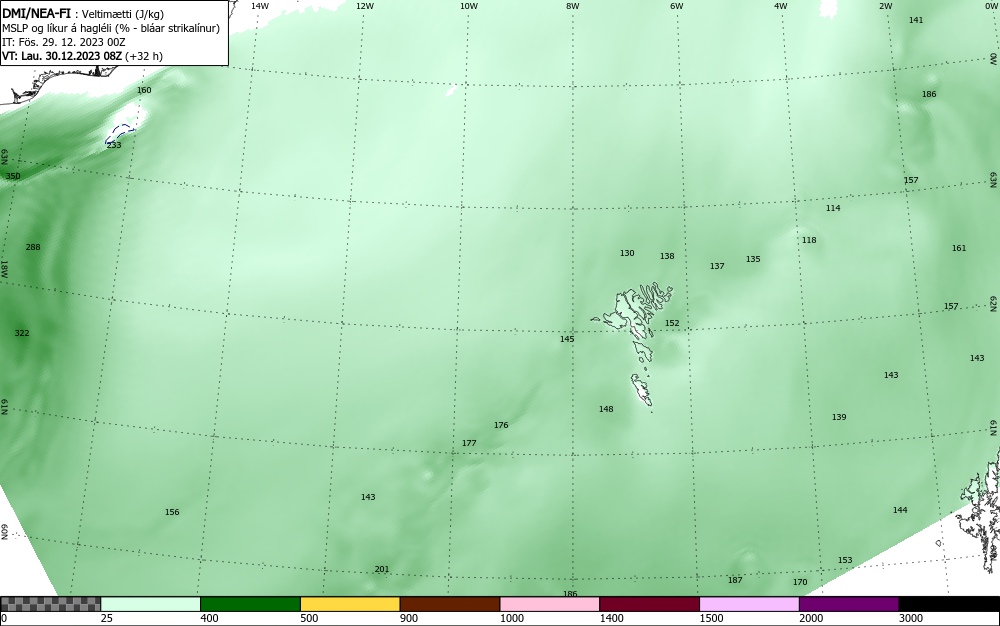The height and width of the screenshot is (626, 1000).
Task: Click the dark purple 2000–3000 legend swatch
Action: tap(849, 604)
